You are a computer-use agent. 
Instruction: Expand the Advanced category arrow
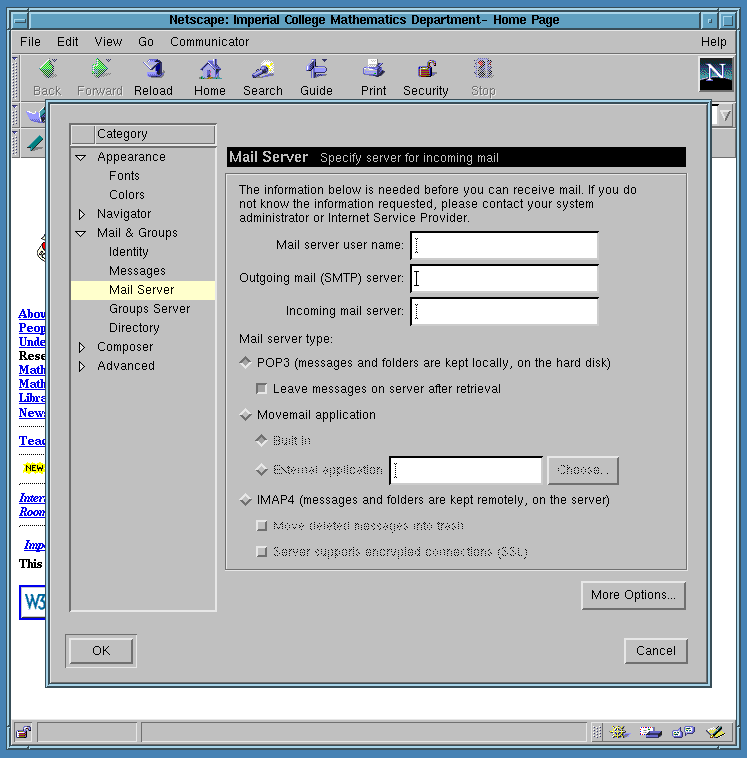(82, 366)
